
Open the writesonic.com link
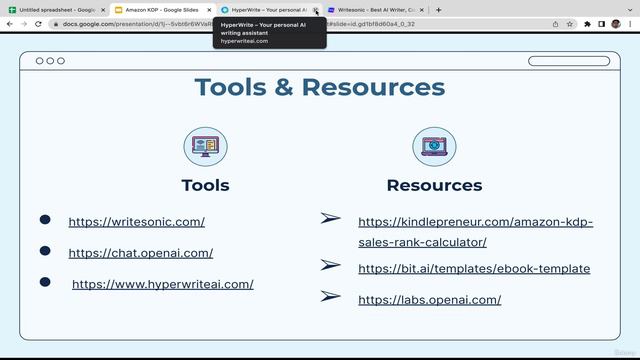(137, 222)
